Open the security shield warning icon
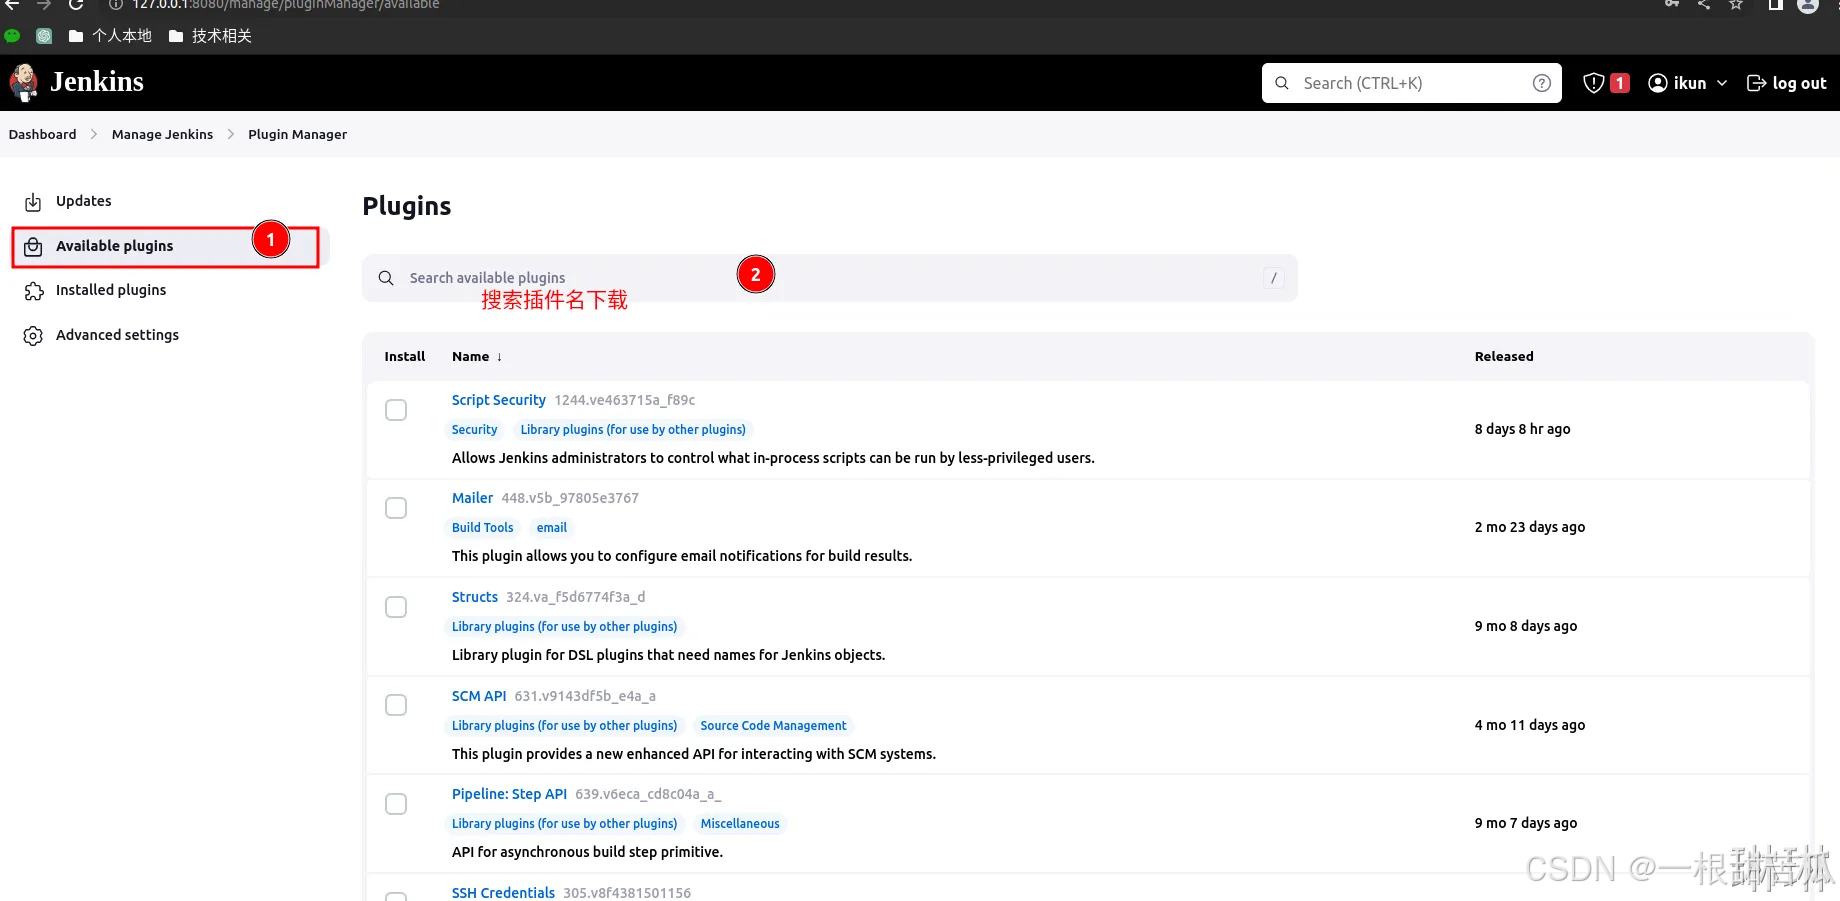Screen dimensions: 1840x901 click(x=1594, y=83)
